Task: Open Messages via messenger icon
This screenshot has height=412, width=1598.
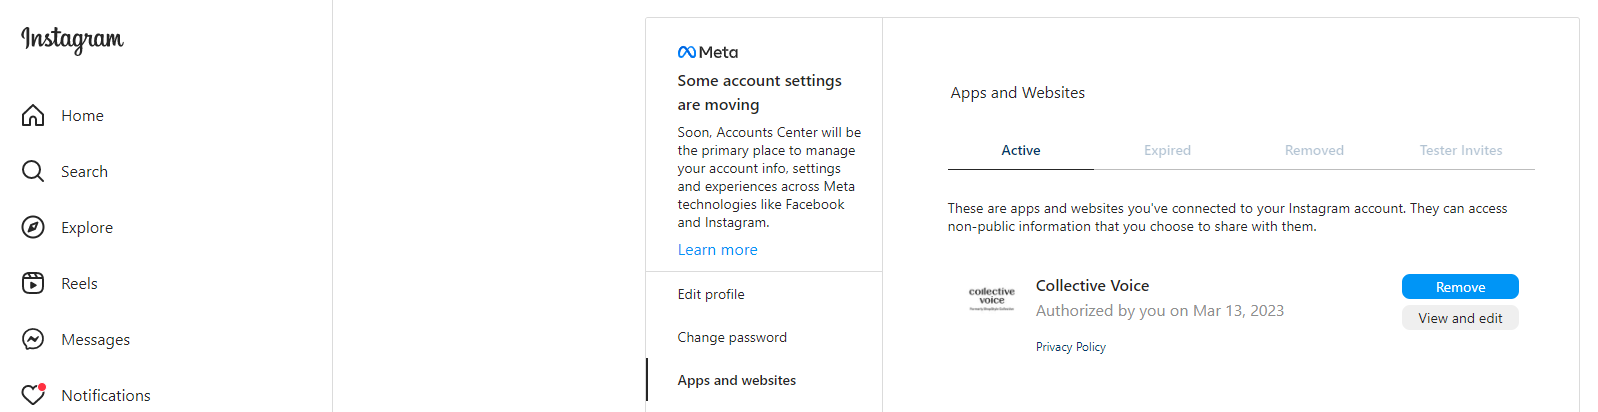Action: coord(33,339)
